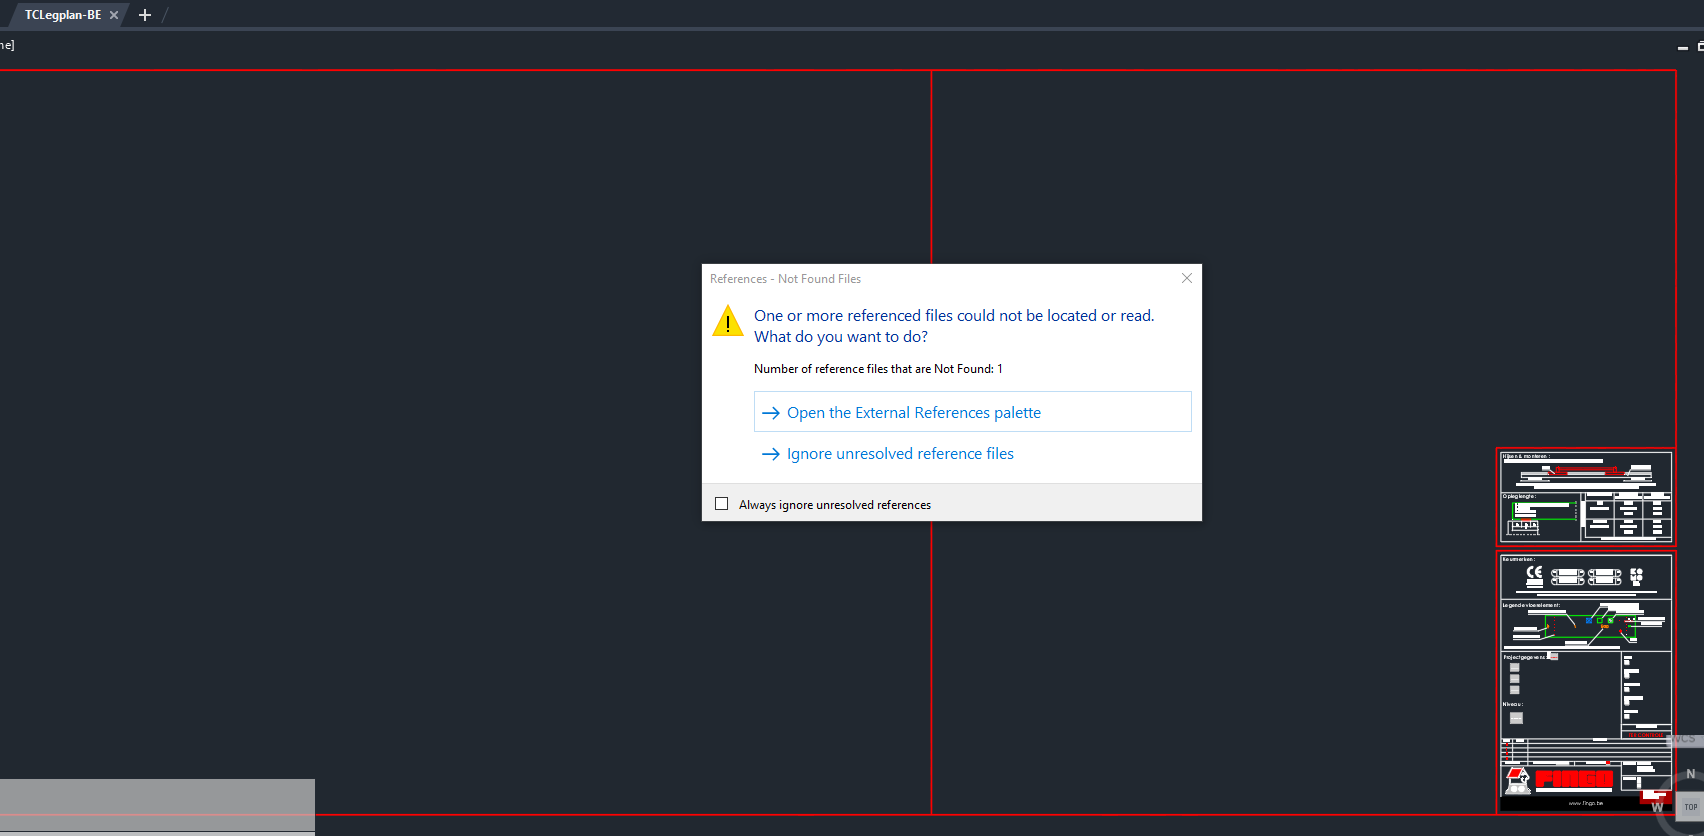Select the TOP face of the ViewCube
1704x836 pixels.
tap(1691, 807)
